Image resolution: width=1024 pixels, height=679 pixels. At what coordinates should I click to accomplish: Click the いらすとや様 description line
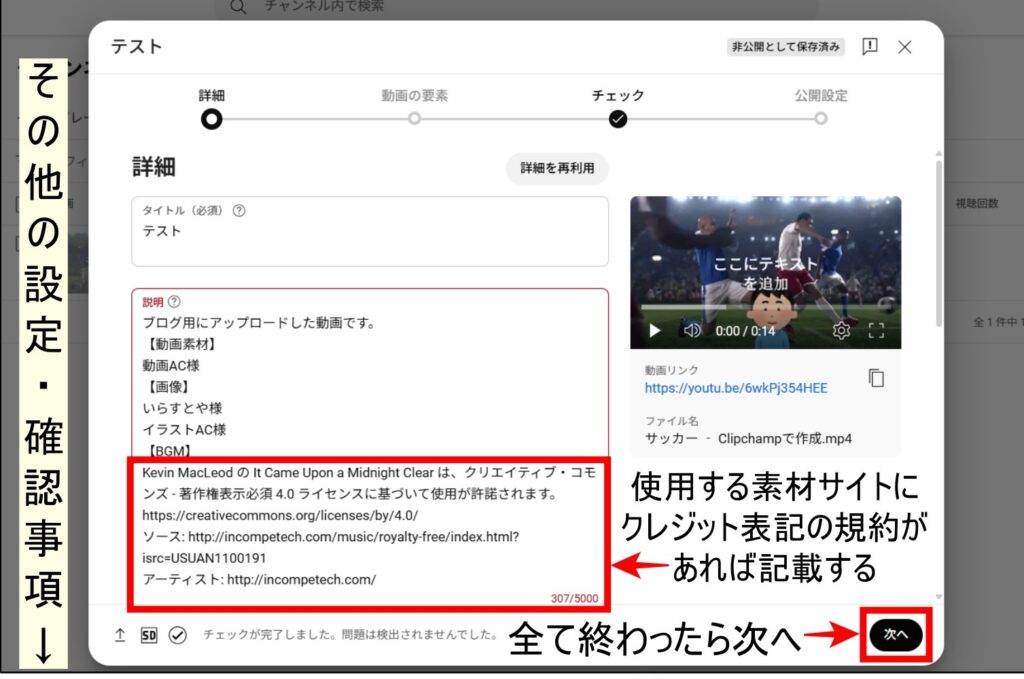click(x=182, y=408)
